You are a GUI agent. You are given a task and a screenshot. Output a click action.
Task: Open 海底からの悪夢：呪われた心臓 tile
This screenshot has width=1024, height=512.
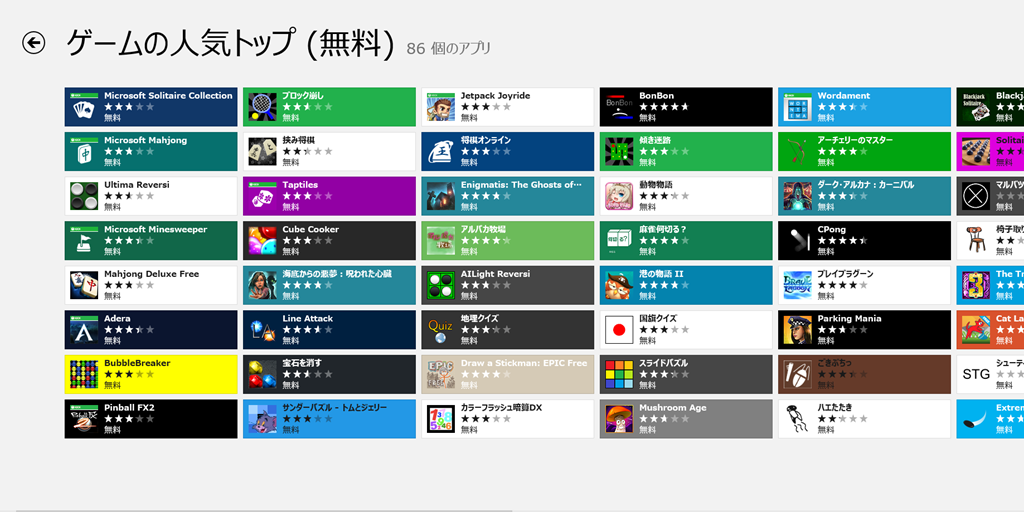point(329,285)
